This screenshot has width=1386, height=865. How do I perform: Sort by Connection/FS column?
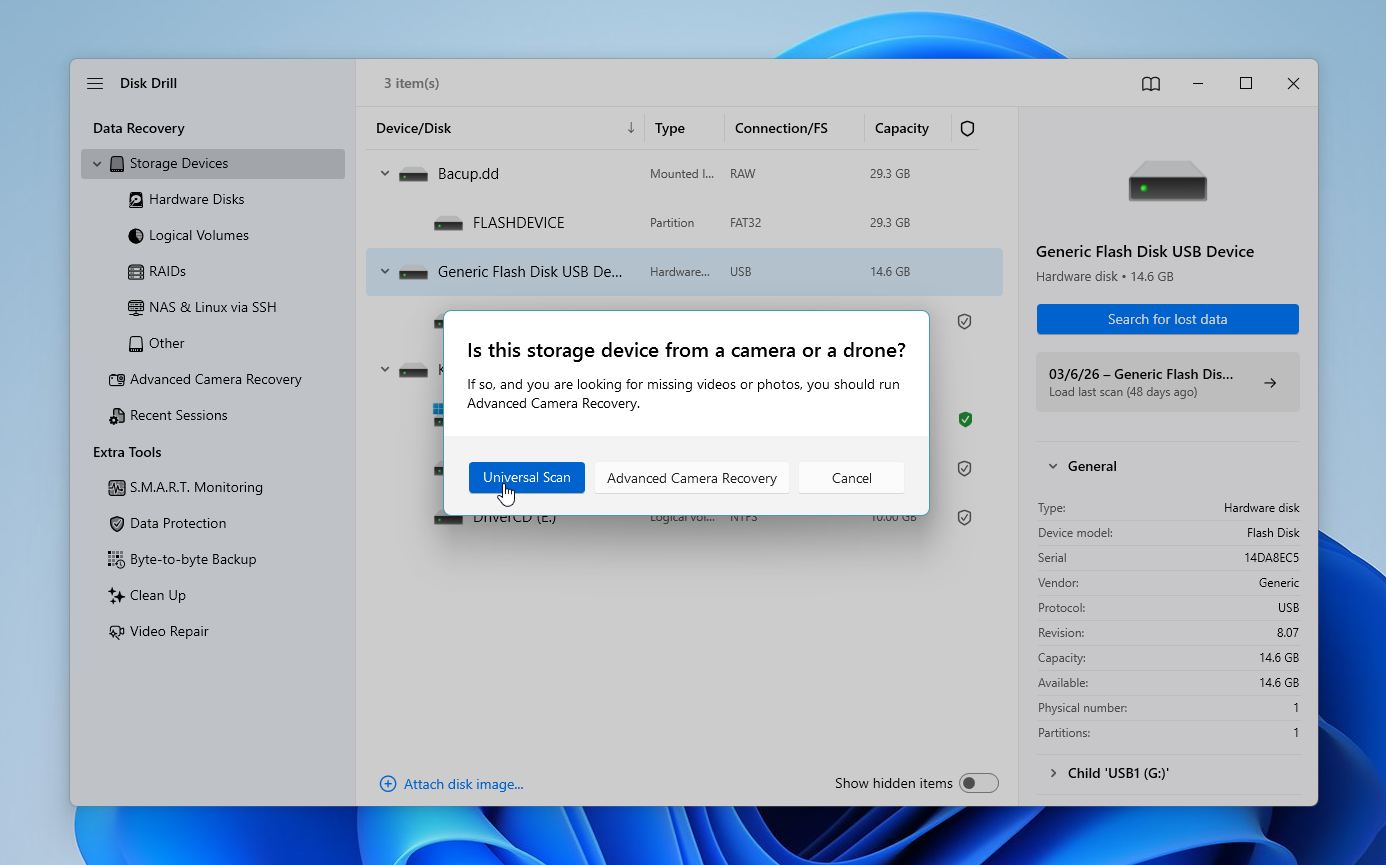[781, 129]
